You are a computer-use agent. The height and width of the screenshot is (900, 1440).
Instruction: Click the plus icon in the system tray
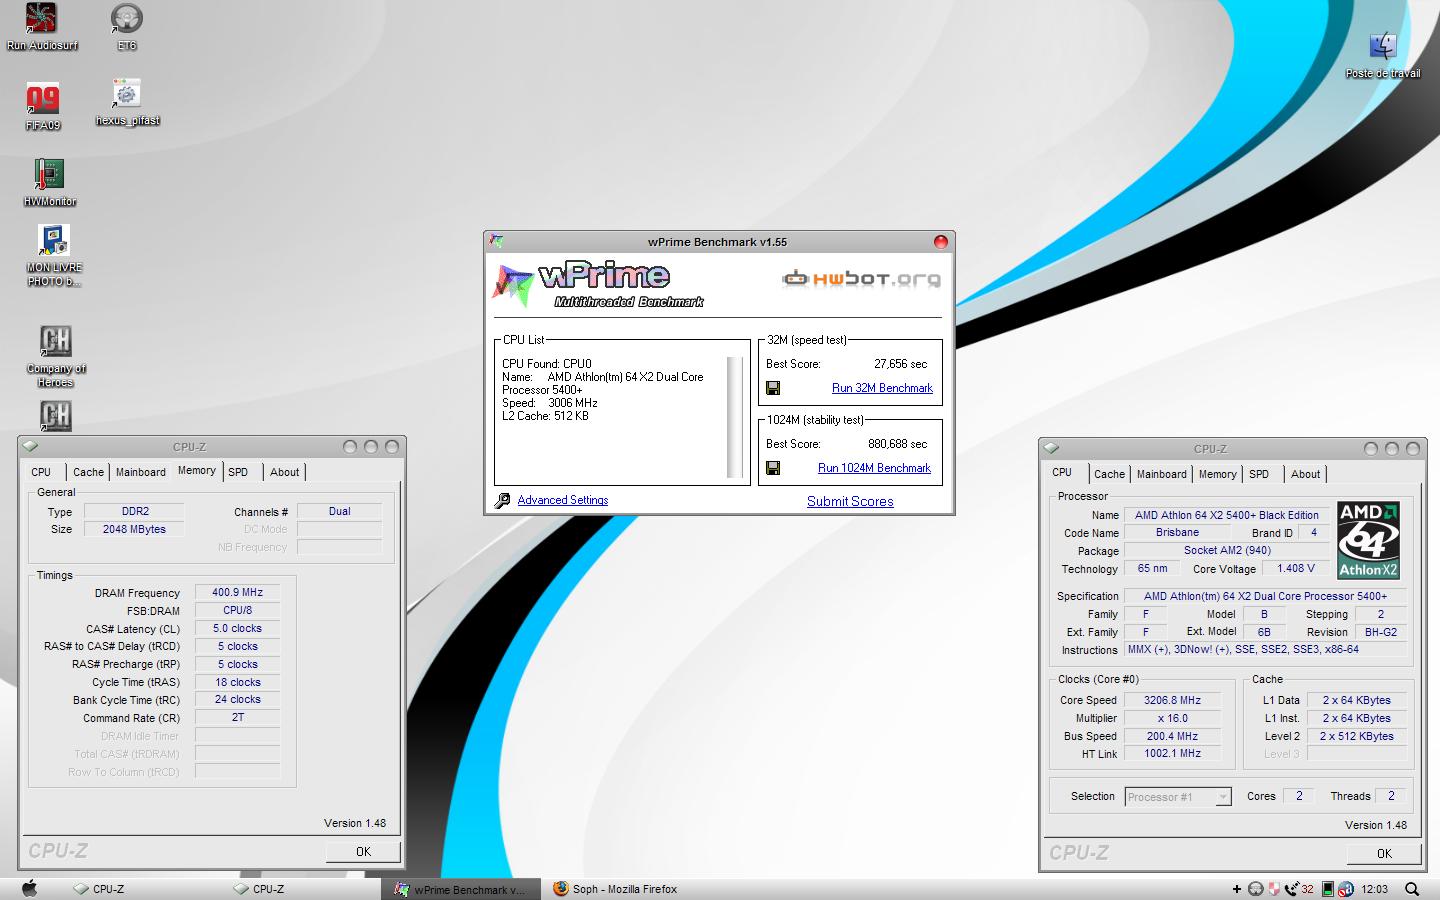point(1238,889)
